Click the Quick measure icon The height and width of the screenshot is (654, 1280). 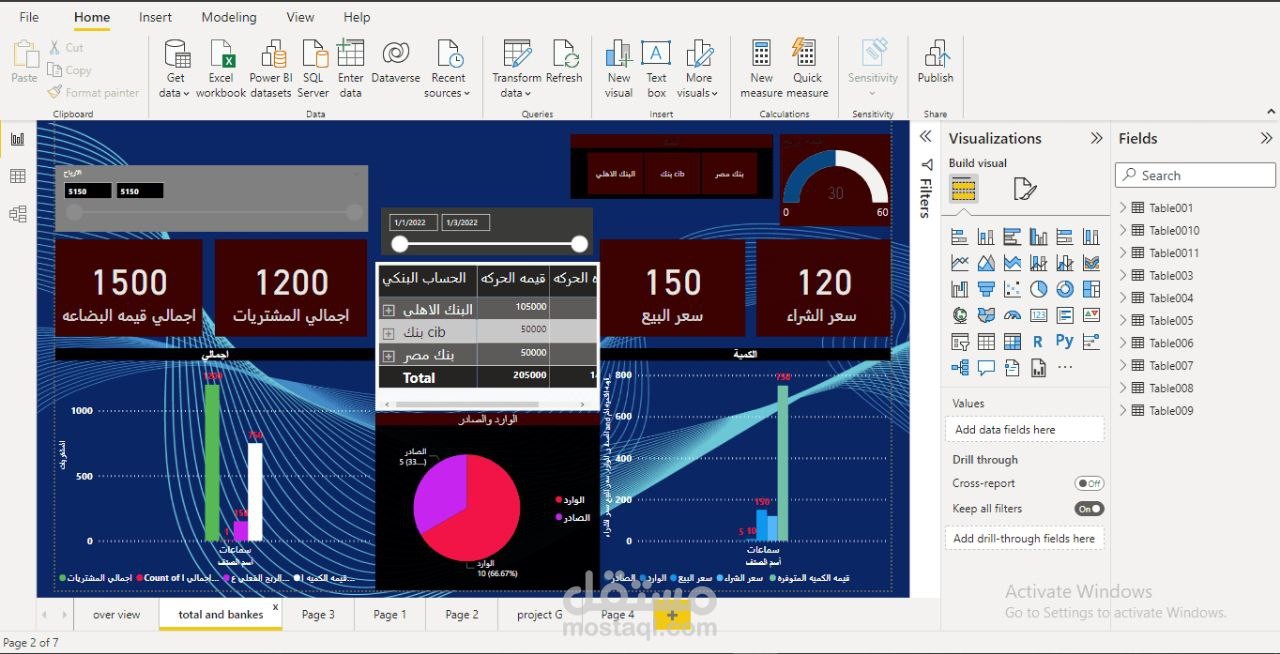coord(806,56)
